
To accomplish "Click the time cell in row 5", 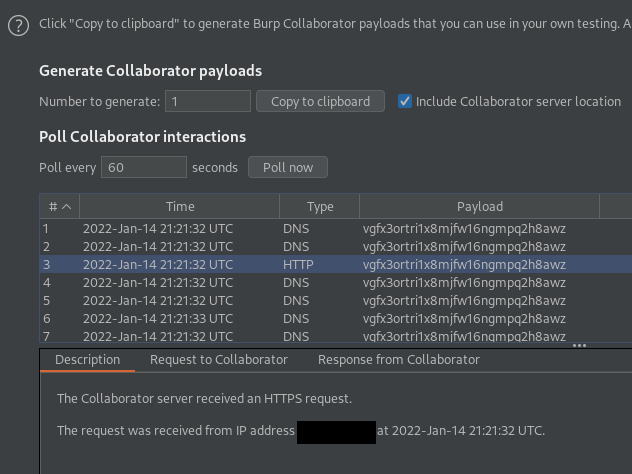I will 158,301.
